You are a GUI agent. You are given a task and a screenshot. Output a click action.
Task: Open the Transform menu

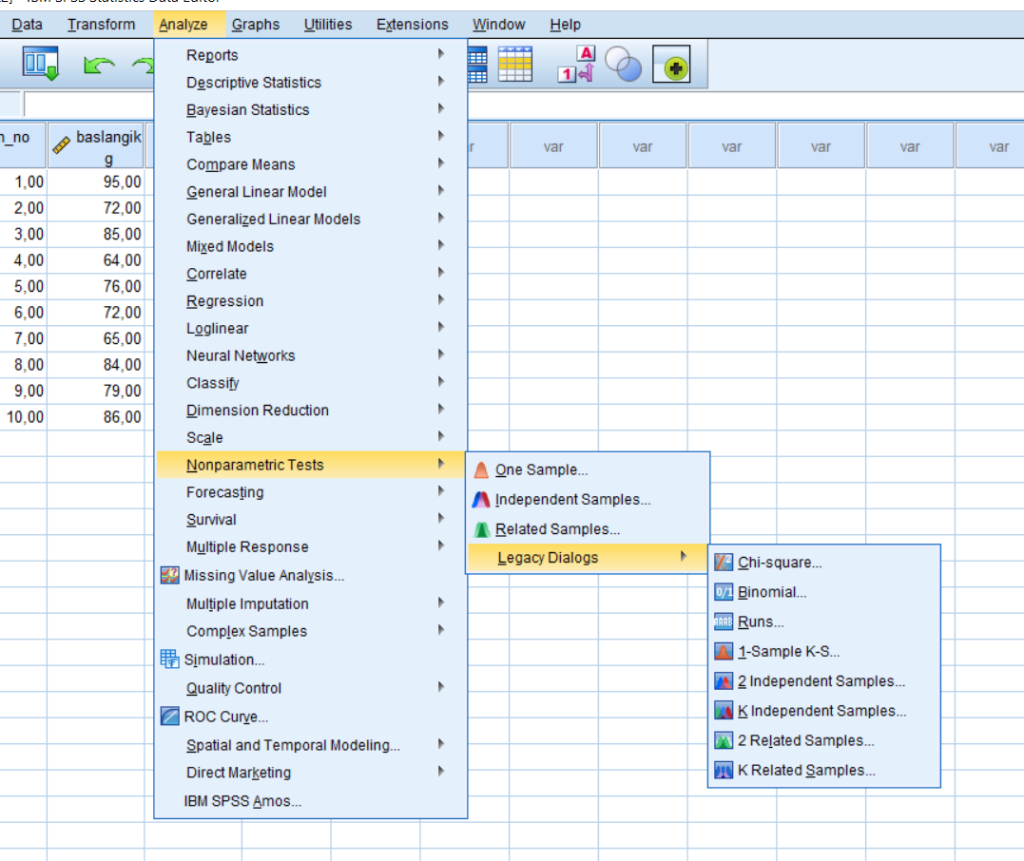pos(101,24)
